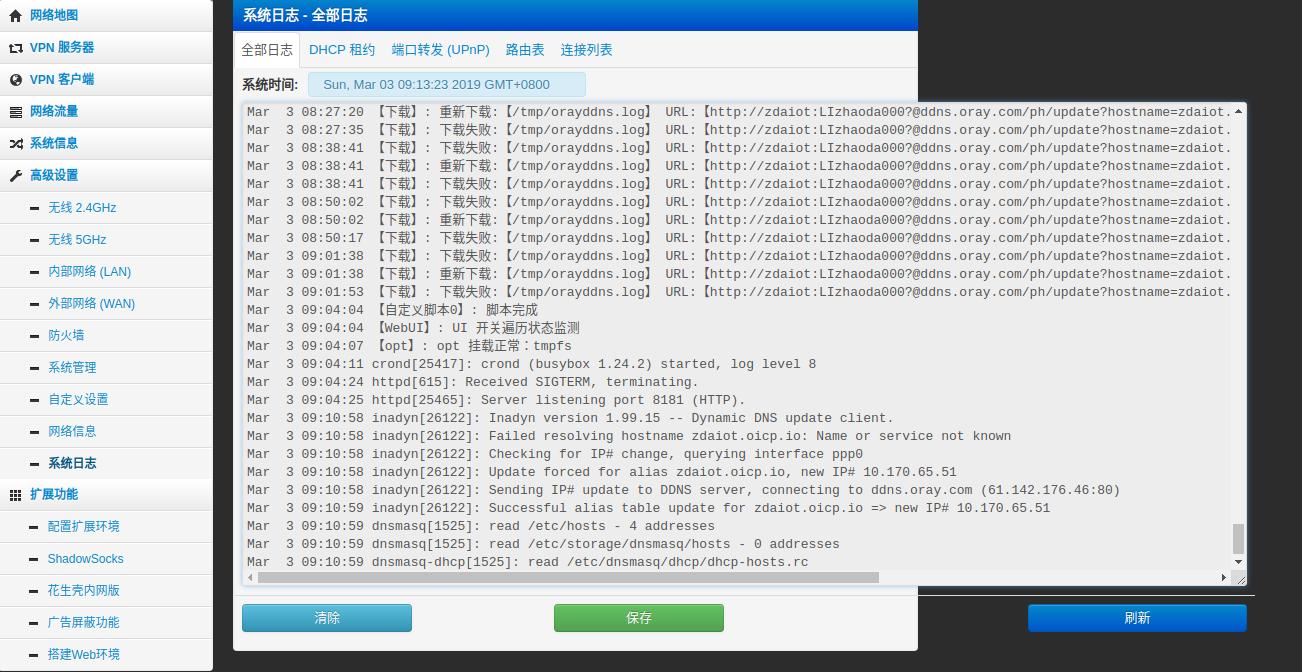Click the VPN 服务器 arrows icon

(15, 48)
